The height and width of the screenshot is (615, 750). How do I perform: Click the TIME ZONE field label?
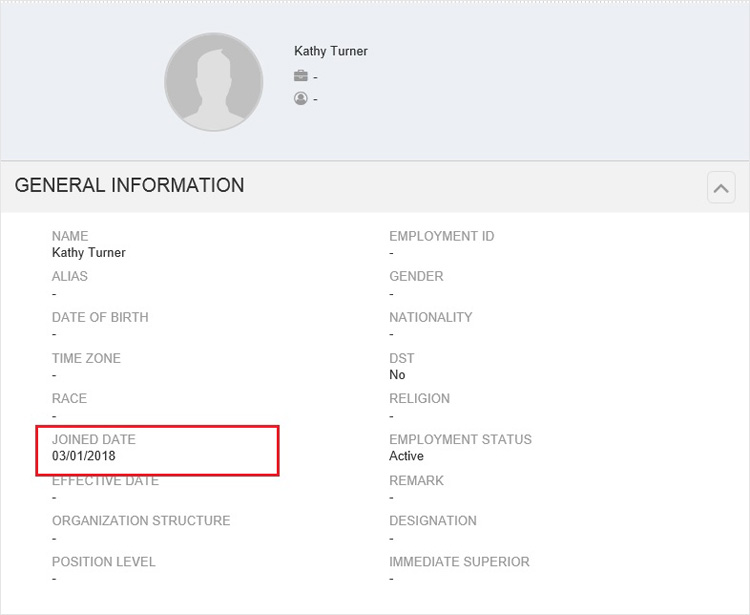click(86, 358)
